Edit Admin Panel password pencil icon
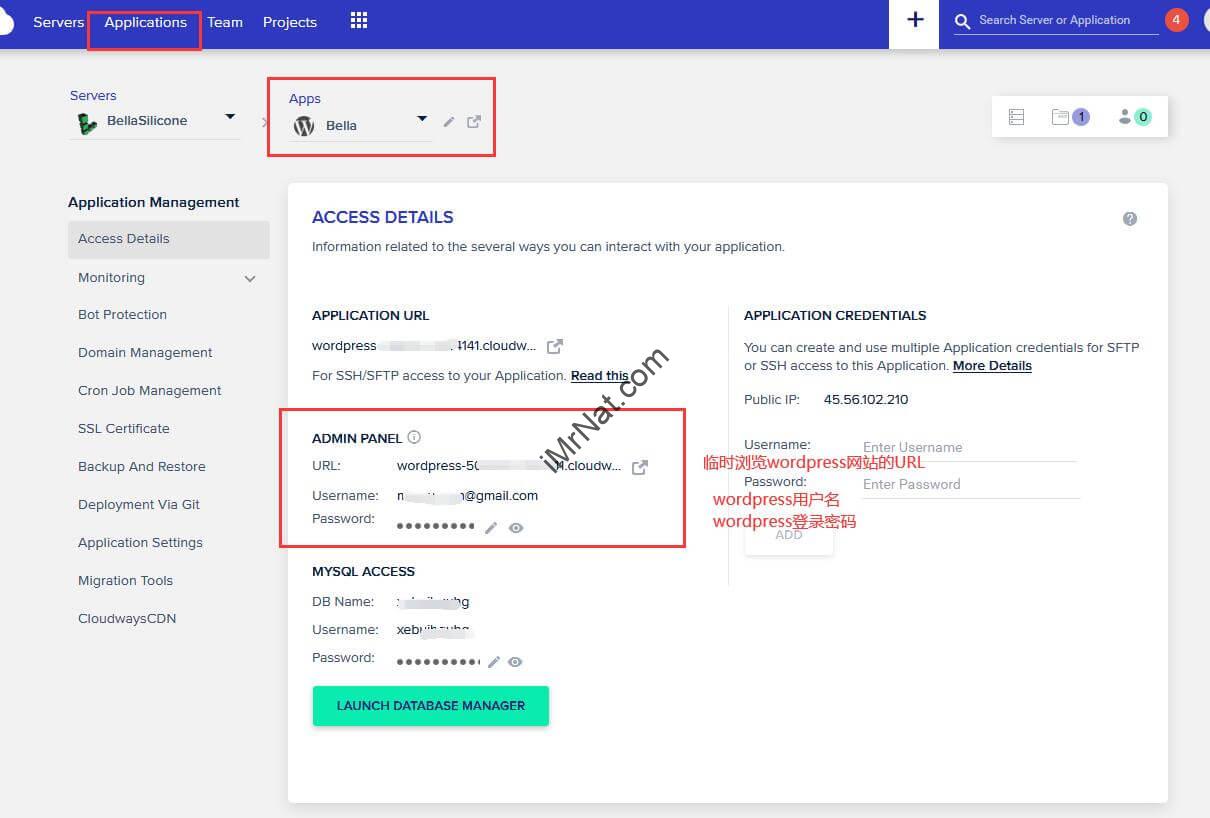This screenshot has width=1210, height=818. (491, 528)
